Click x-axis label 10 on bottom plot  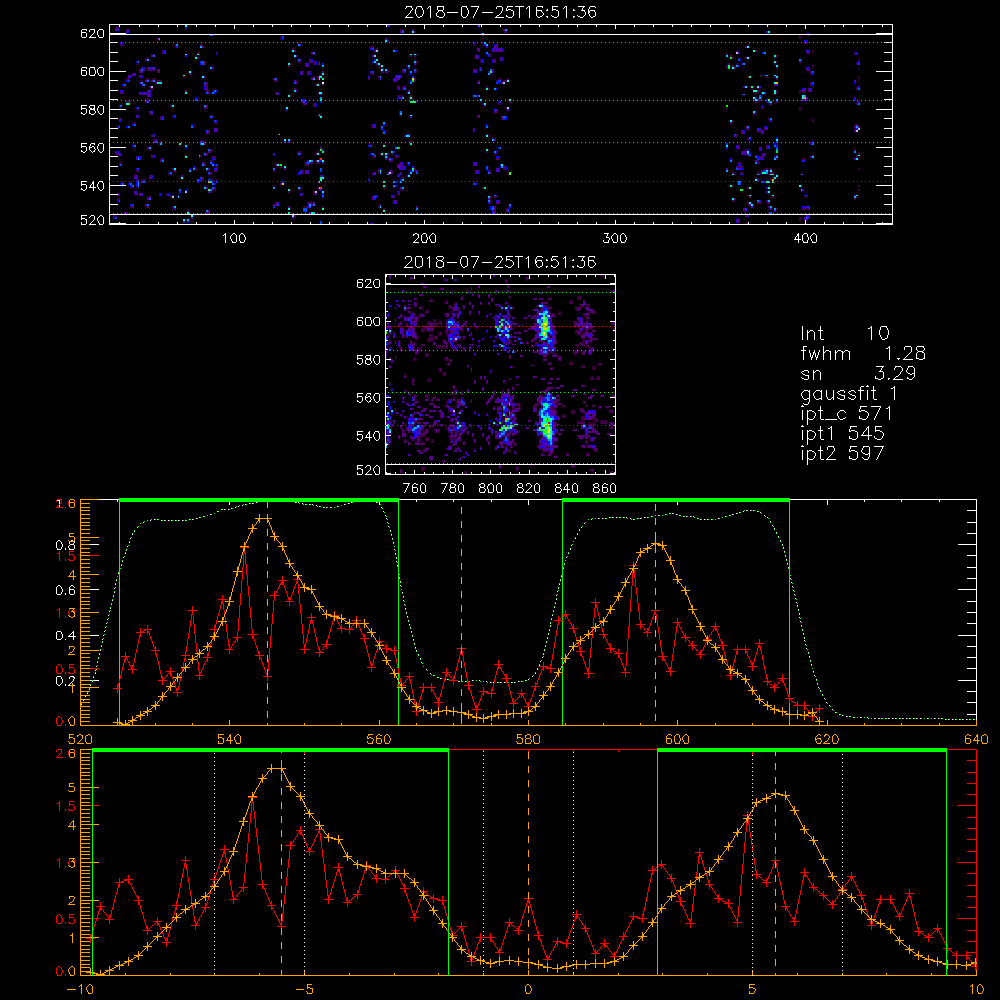click(x=976, y=990)
